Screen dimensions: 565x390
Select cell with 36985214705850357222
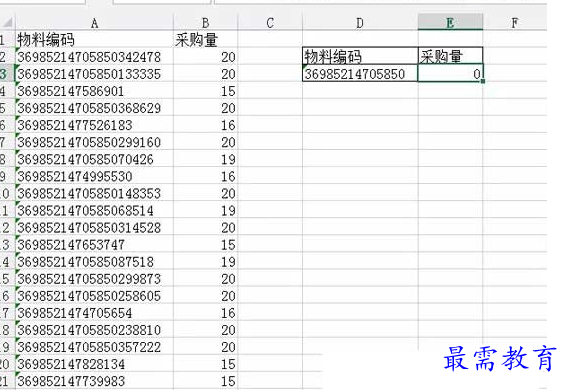pyautogui.click(x=94, y=347)
